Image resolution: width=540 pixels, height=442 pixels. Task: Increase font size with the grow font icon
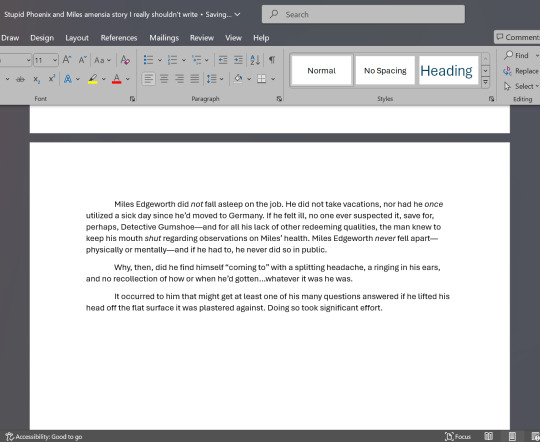67,60
